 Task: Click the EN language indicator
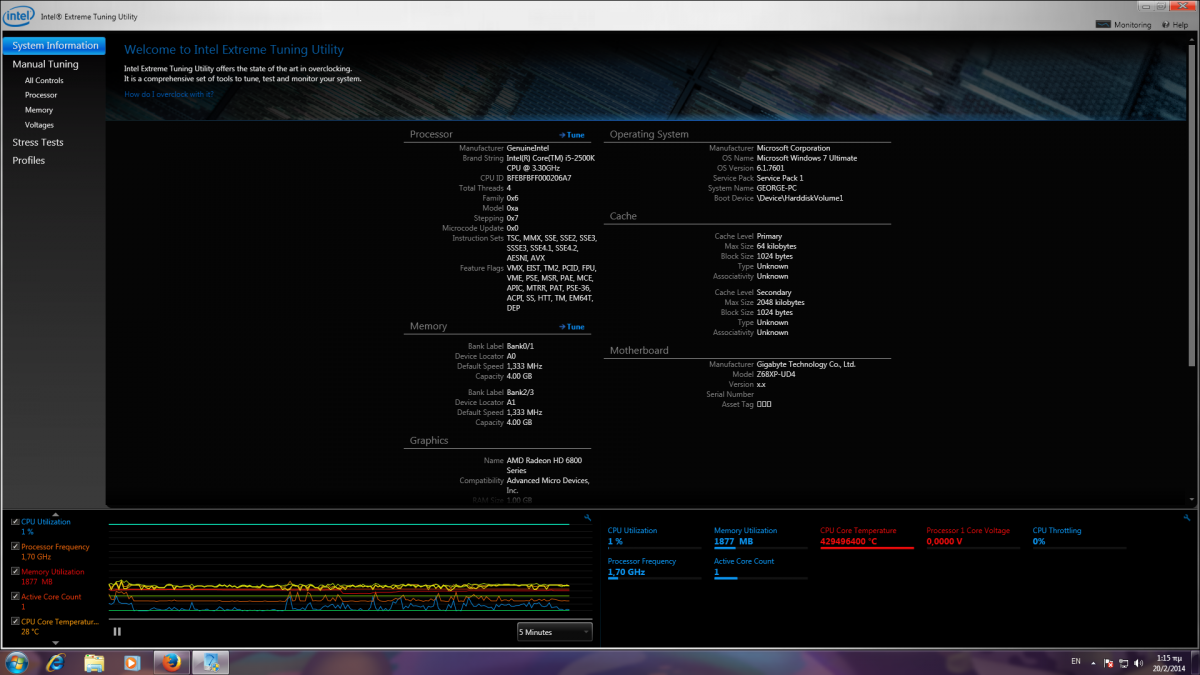coord(1076,662)
